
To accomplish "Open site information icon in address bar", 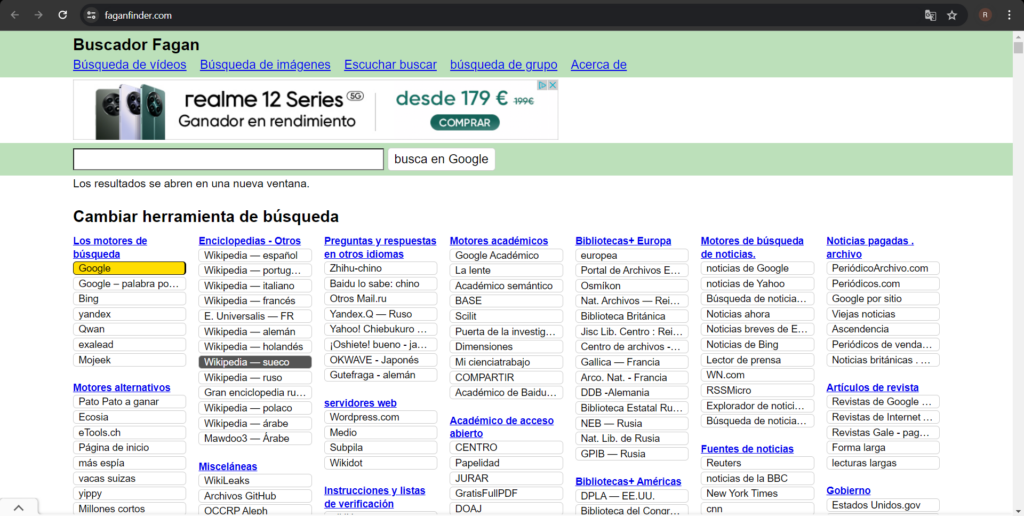I will (x=91, y=15).
